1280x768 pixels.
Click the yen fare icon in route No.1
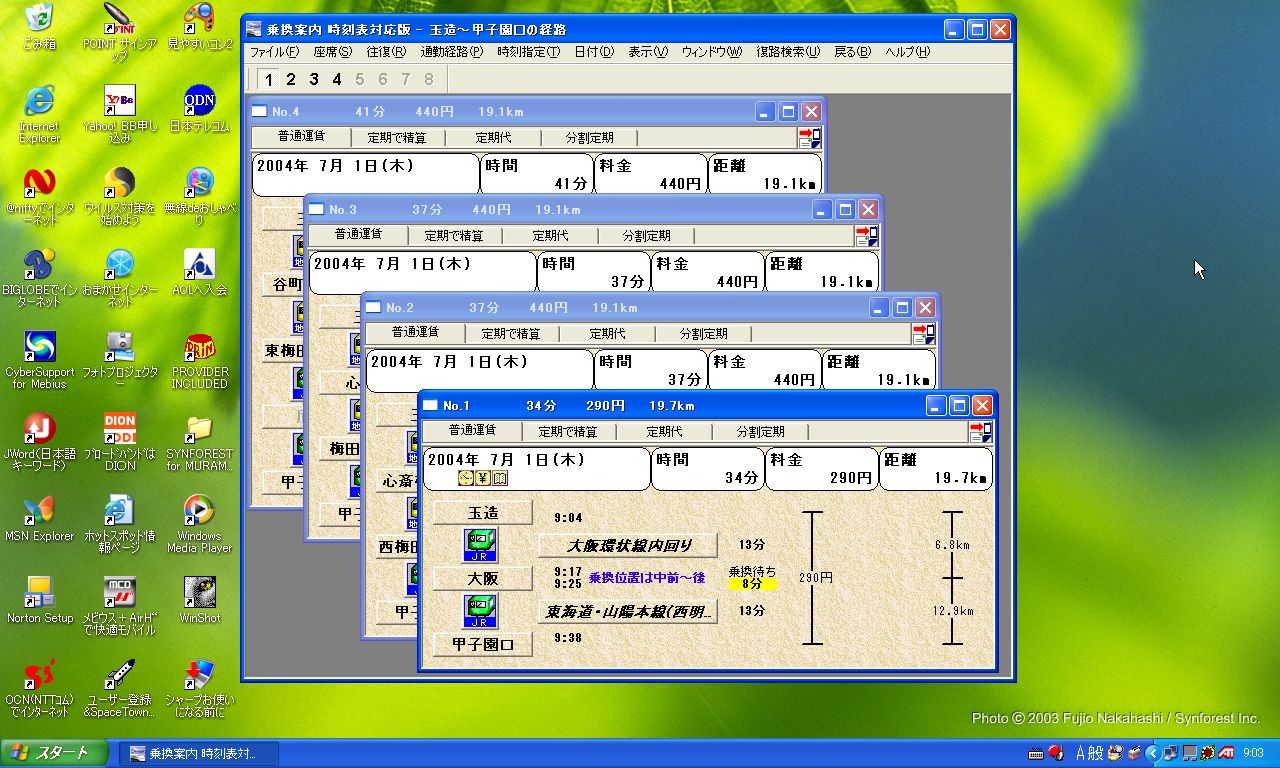482,479
